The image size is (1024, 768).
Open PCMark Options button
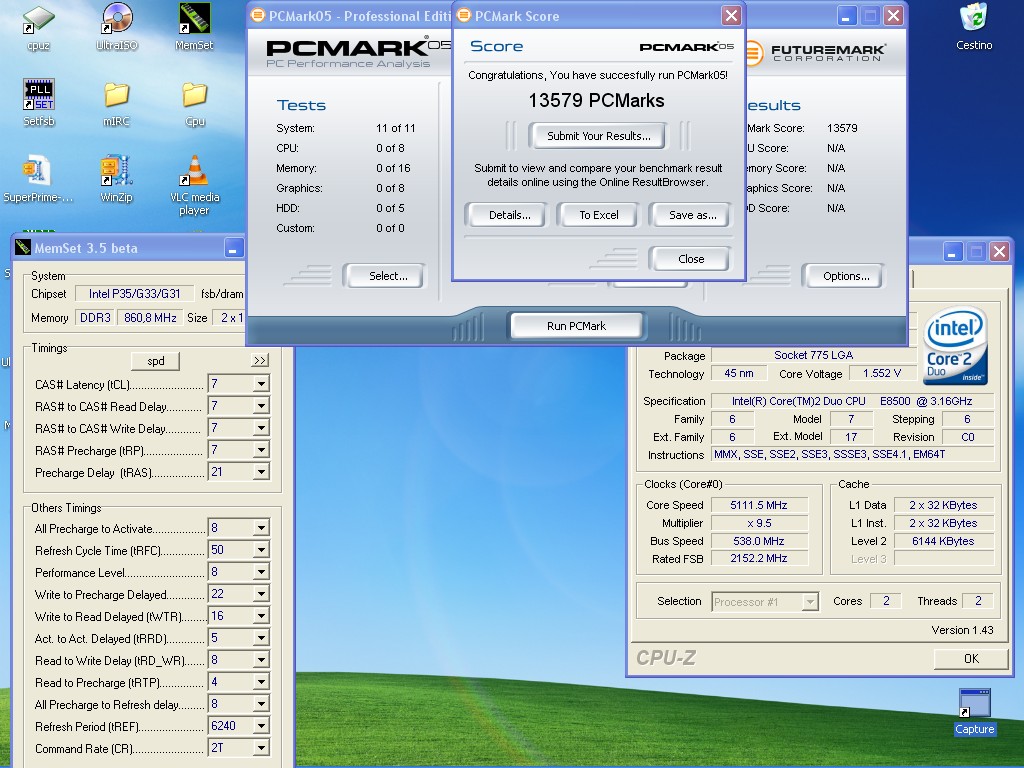click(846, 276)
